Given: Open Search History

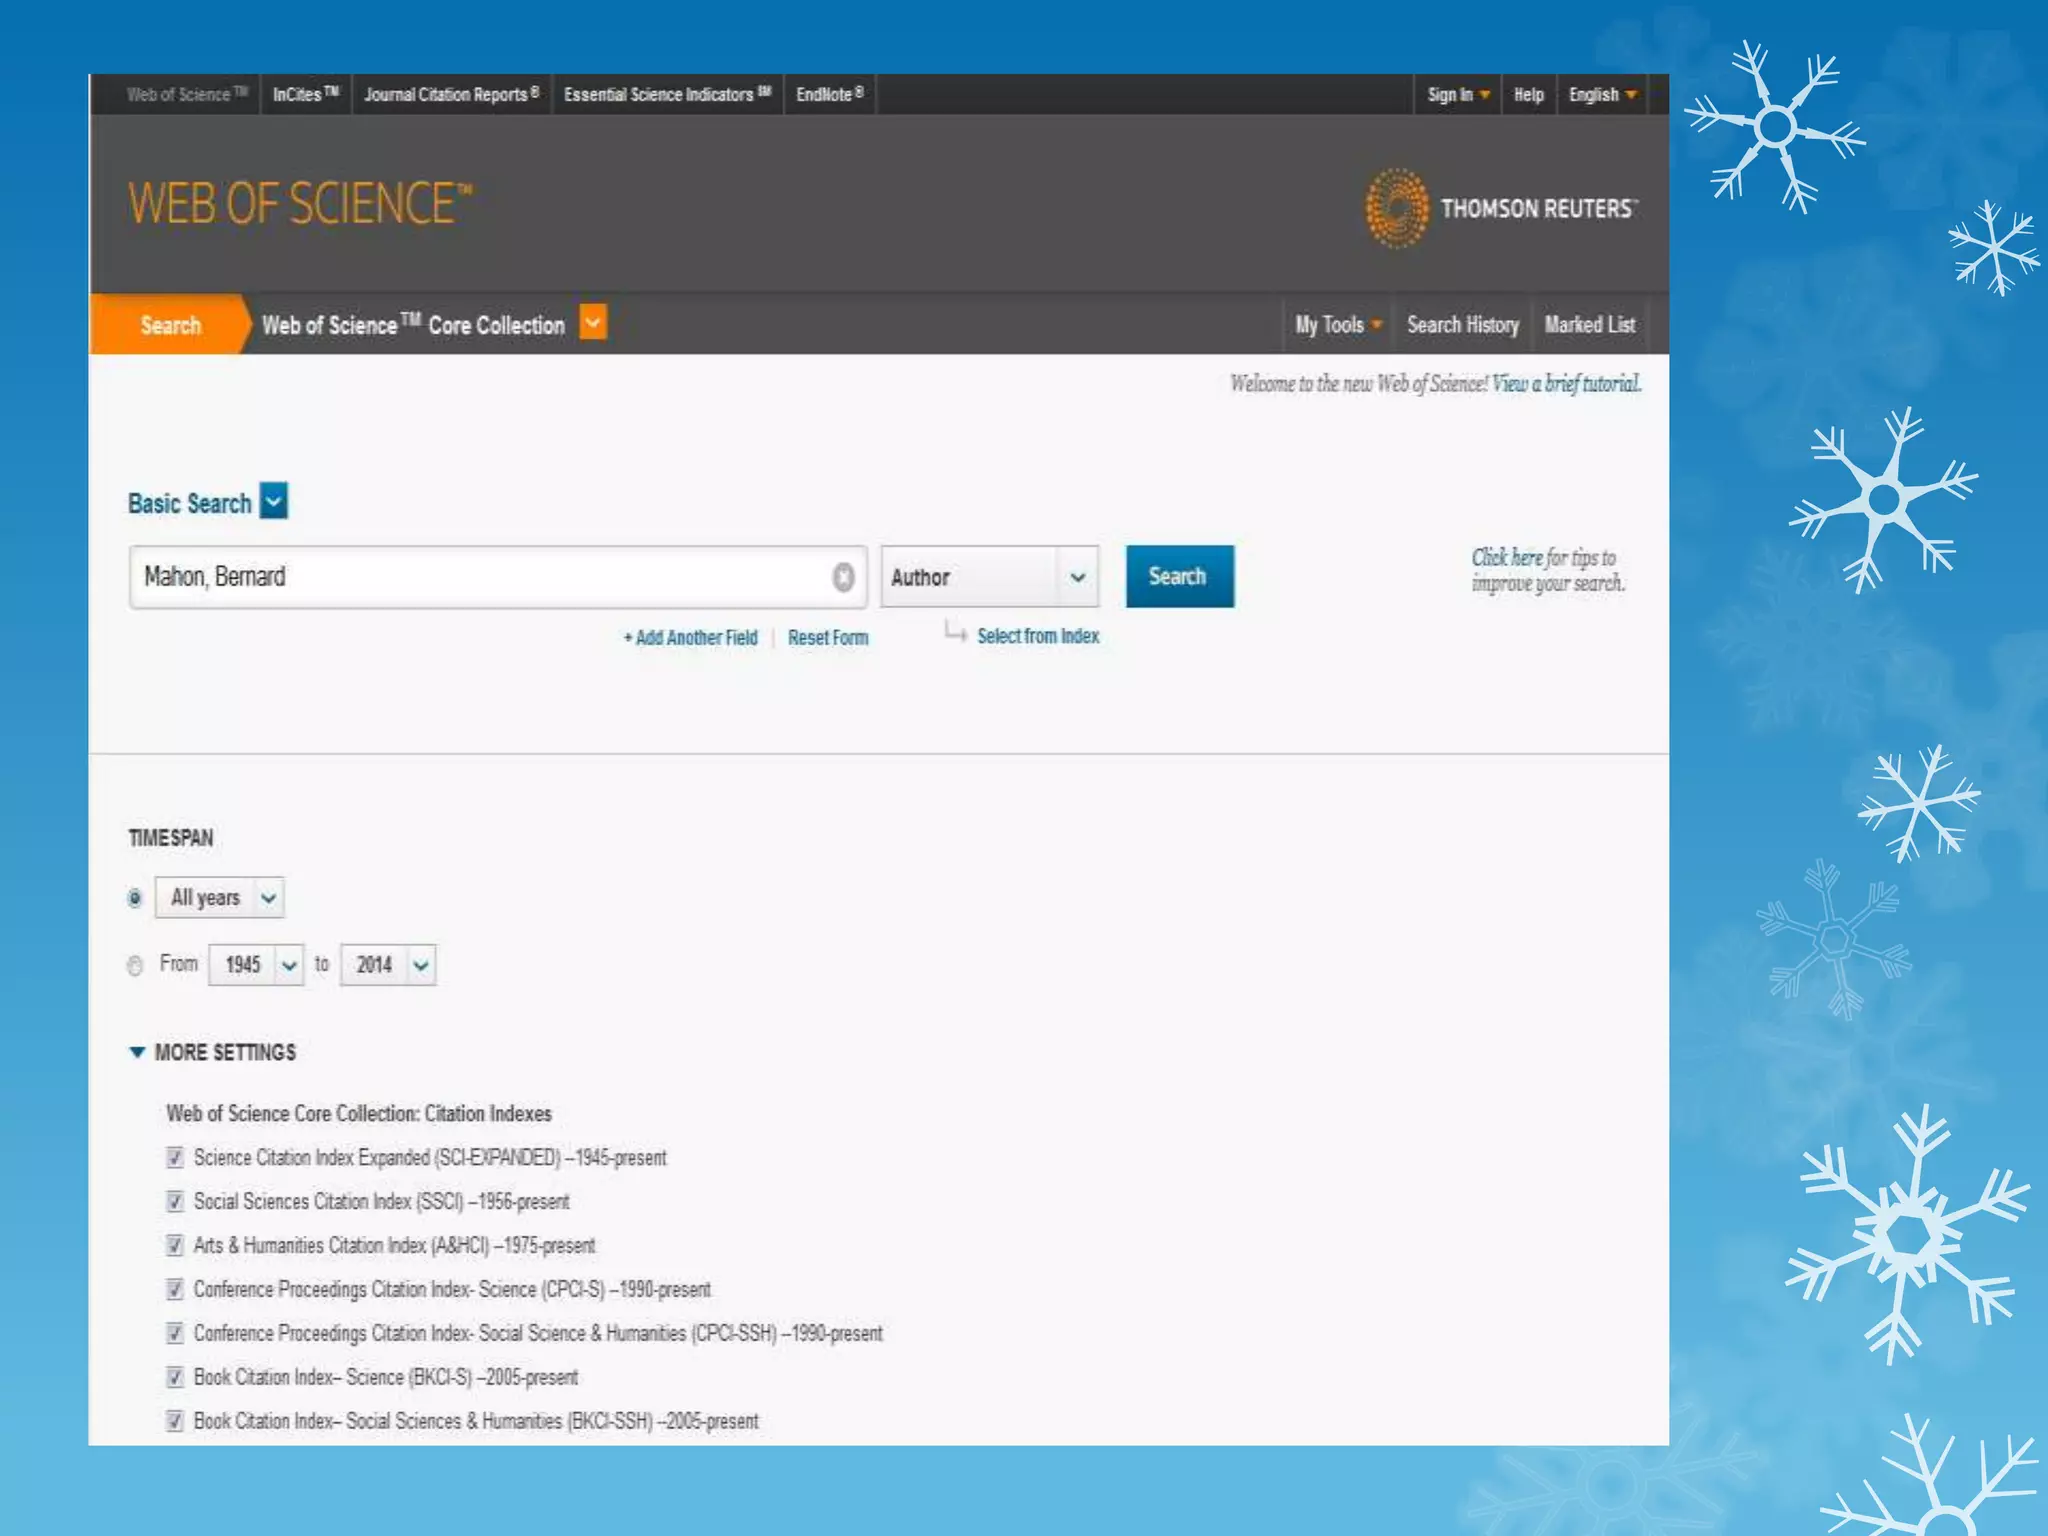Looking at the screenshot, I should pos(1462,325).
